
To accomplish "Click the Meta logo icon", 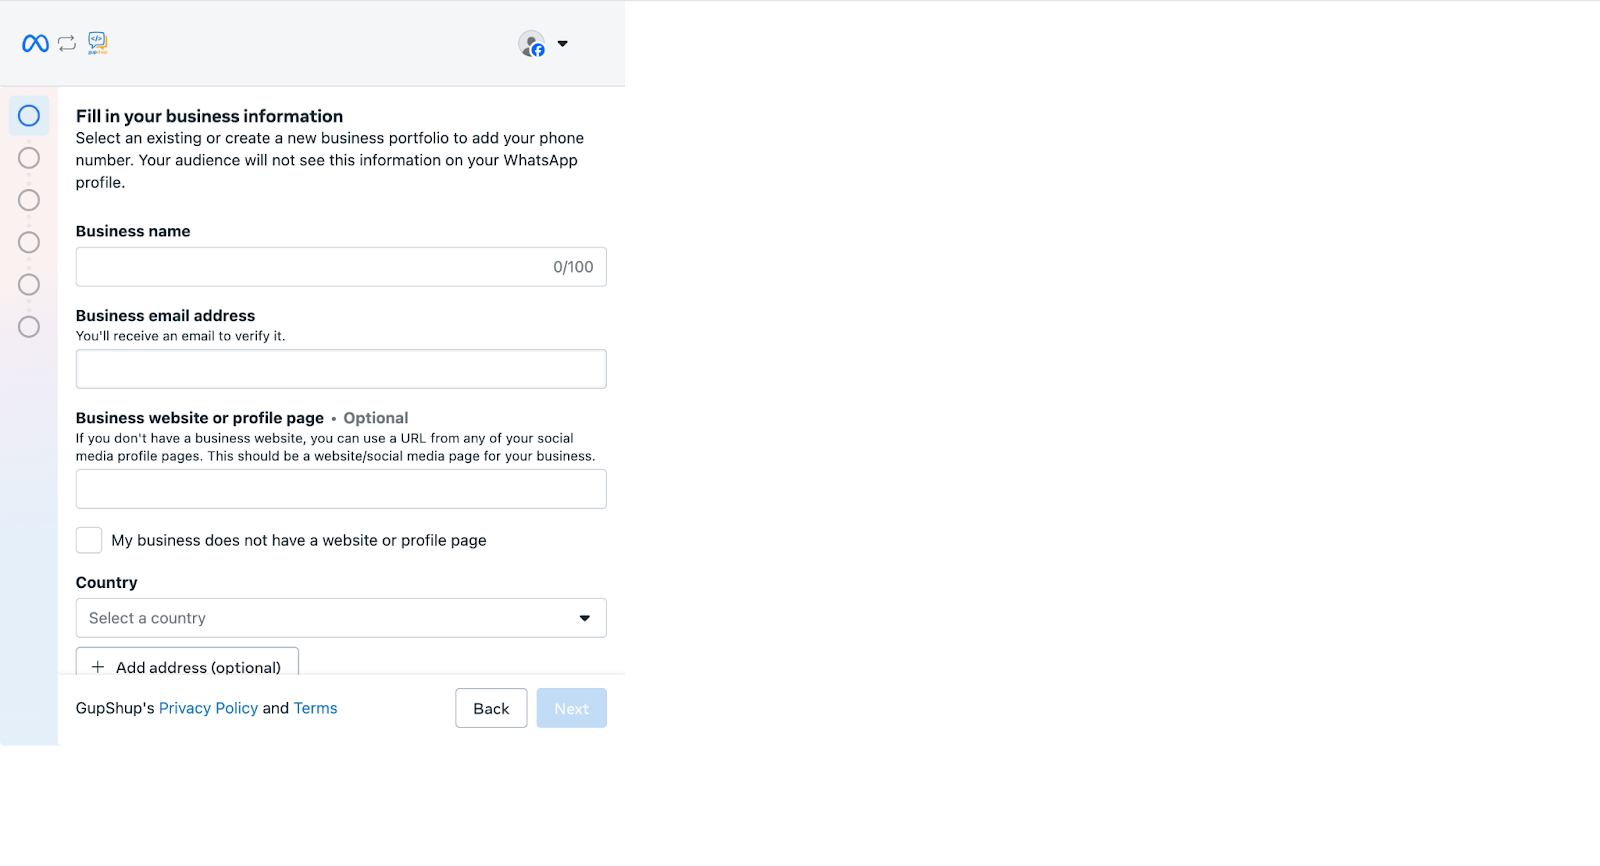I will (x=35, y=43).
